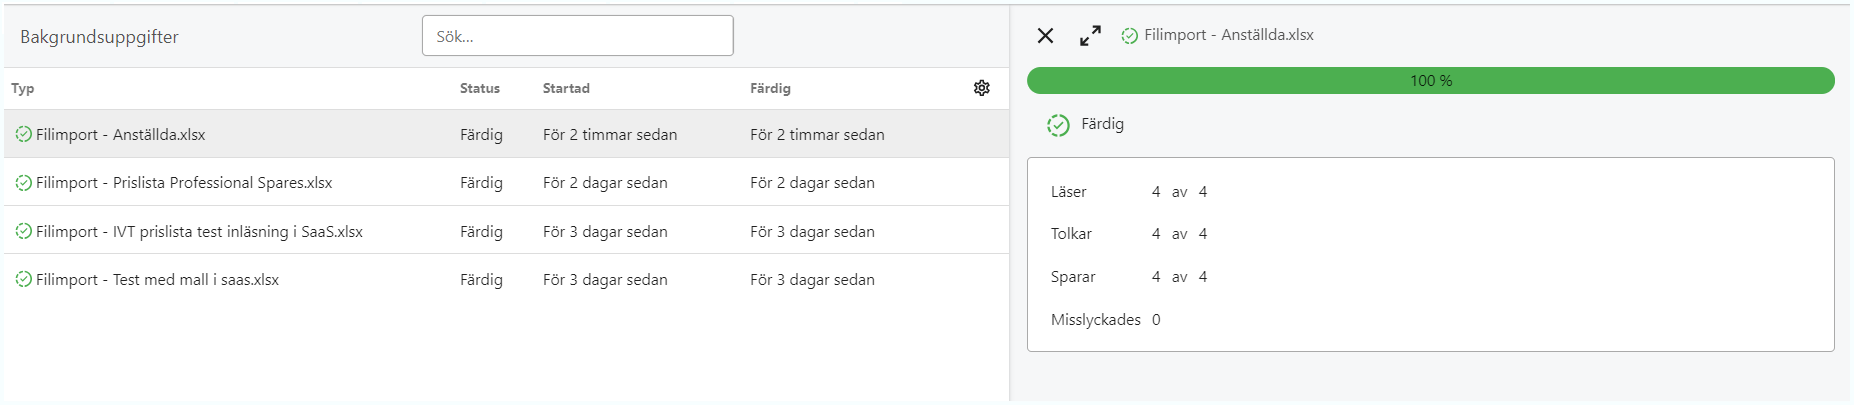Click the green Färdig status icon in details
The image size is (1854, 405).
pos(1058,125)
